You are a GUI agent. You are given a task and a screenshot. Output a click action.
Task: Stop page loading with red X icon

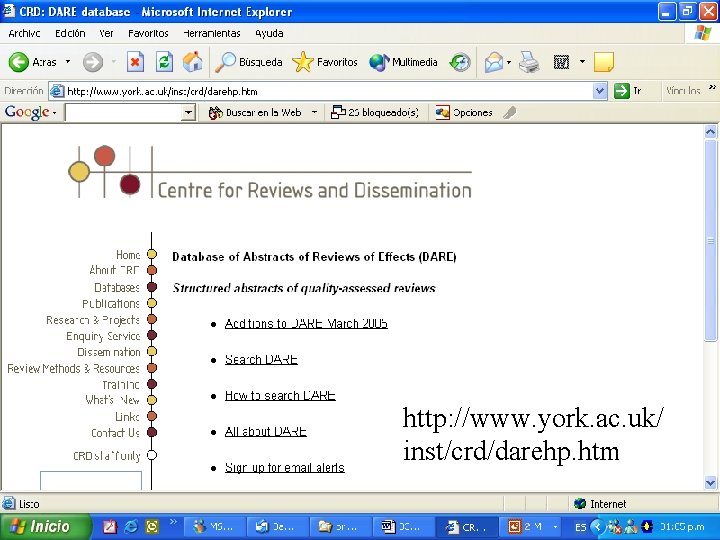[135, 62]
